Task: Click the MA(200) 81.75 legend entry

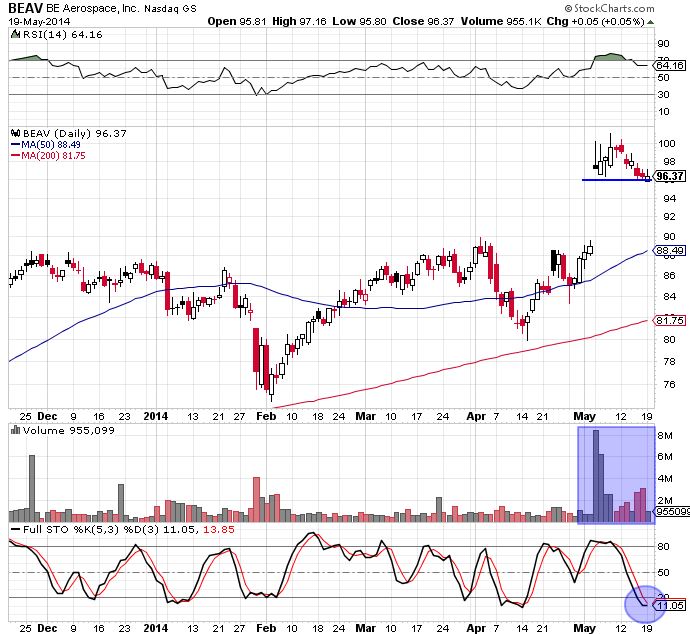Action: coord(48,155)
